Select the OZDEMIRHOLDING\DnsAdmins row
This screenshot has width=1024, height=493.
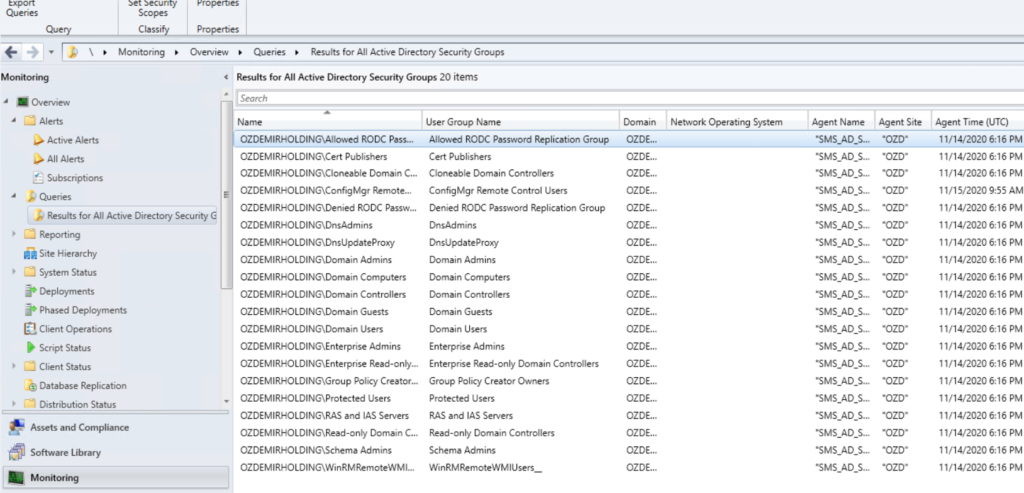(x=628, y=225)
